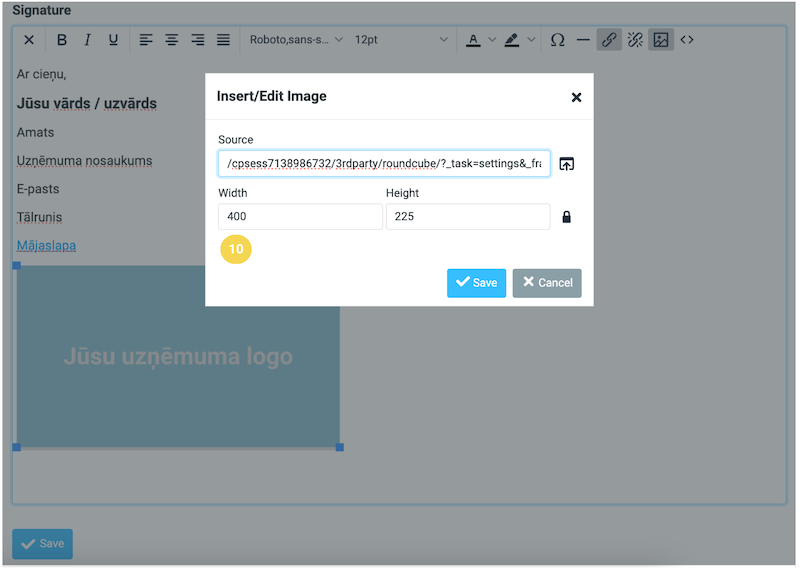Apply the text color swatch button
The width and height of the screenshot is (800, 570).
pyautogui.click(x=473, y=40)
